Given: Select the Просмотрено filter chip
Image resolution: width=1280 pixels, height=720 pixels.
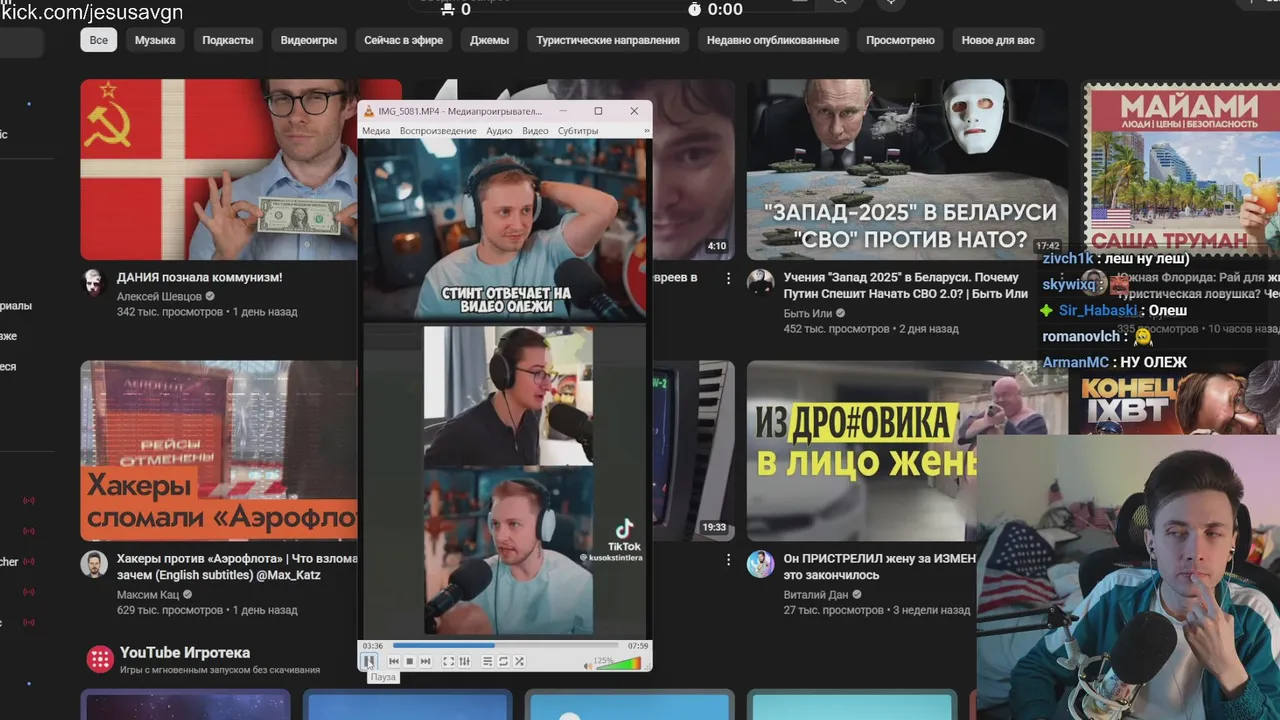Looking at the screenshot, I should coord(900,40).
